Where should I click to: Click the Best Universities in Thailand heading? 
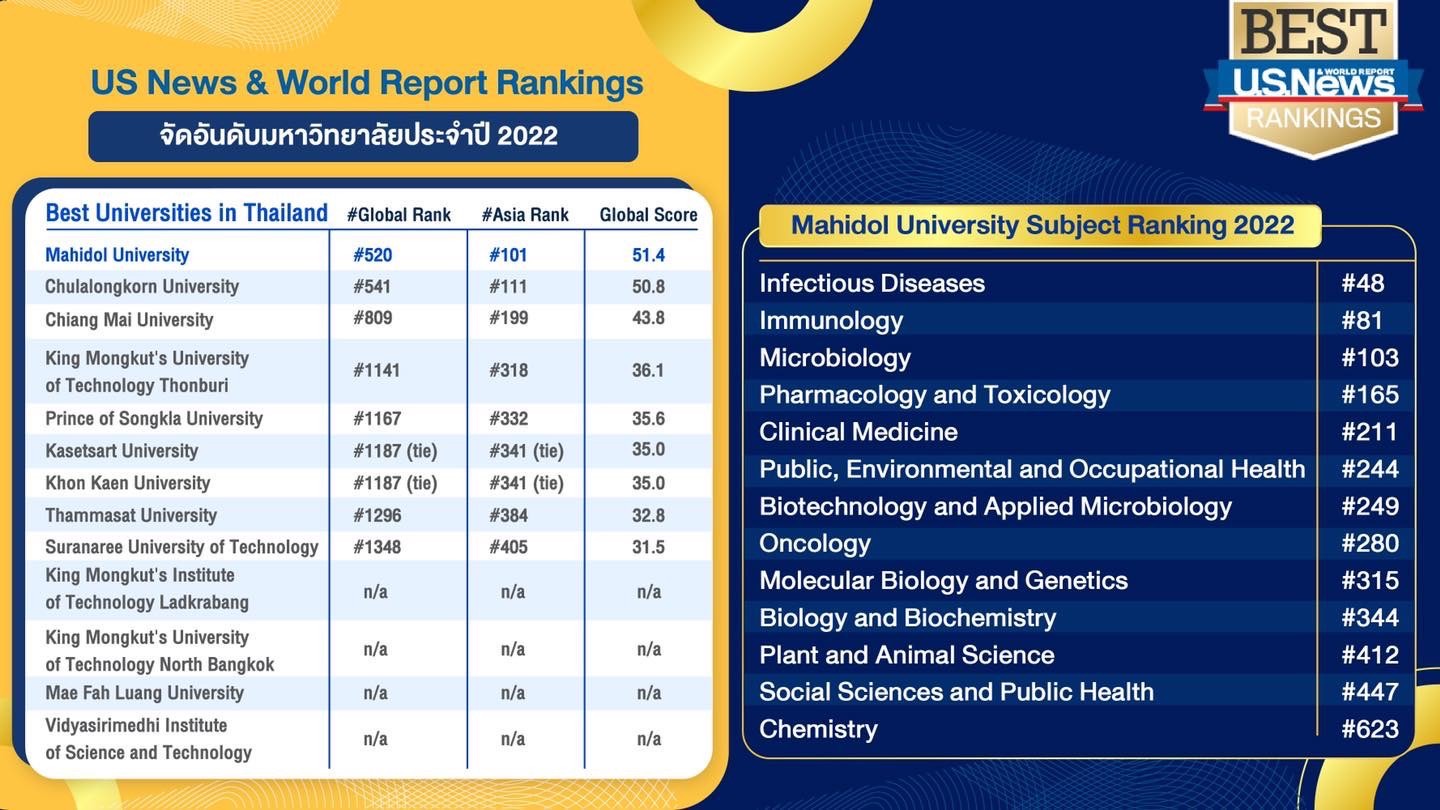tap(187, 213)
